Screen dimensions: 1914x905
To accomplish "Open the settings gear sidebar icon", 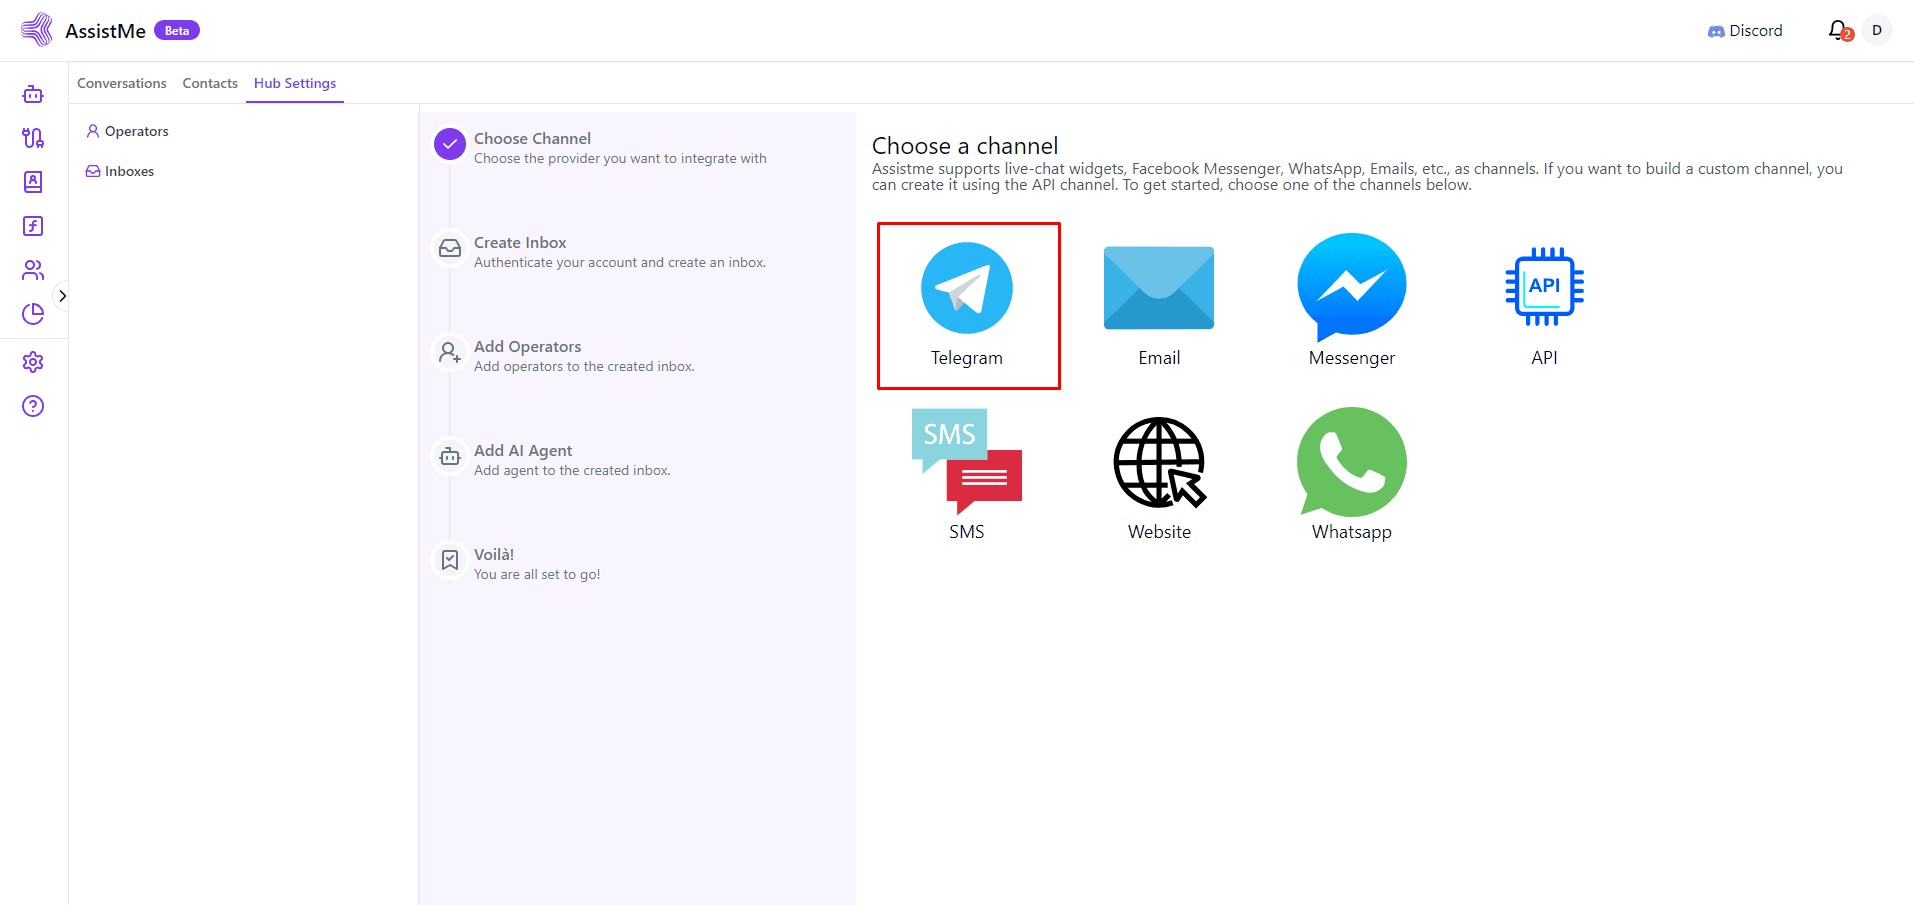I will (33, 362).
